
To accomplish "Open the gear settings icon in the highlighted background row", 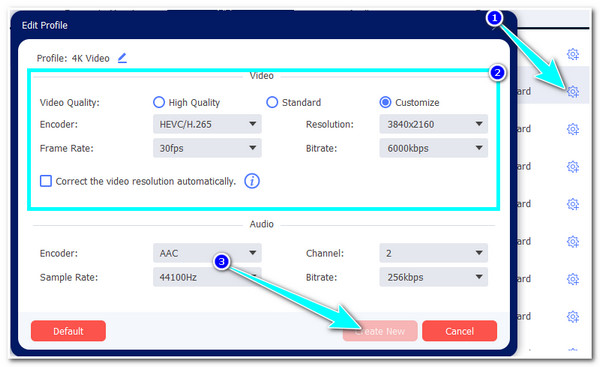I will tap(573, 91).
